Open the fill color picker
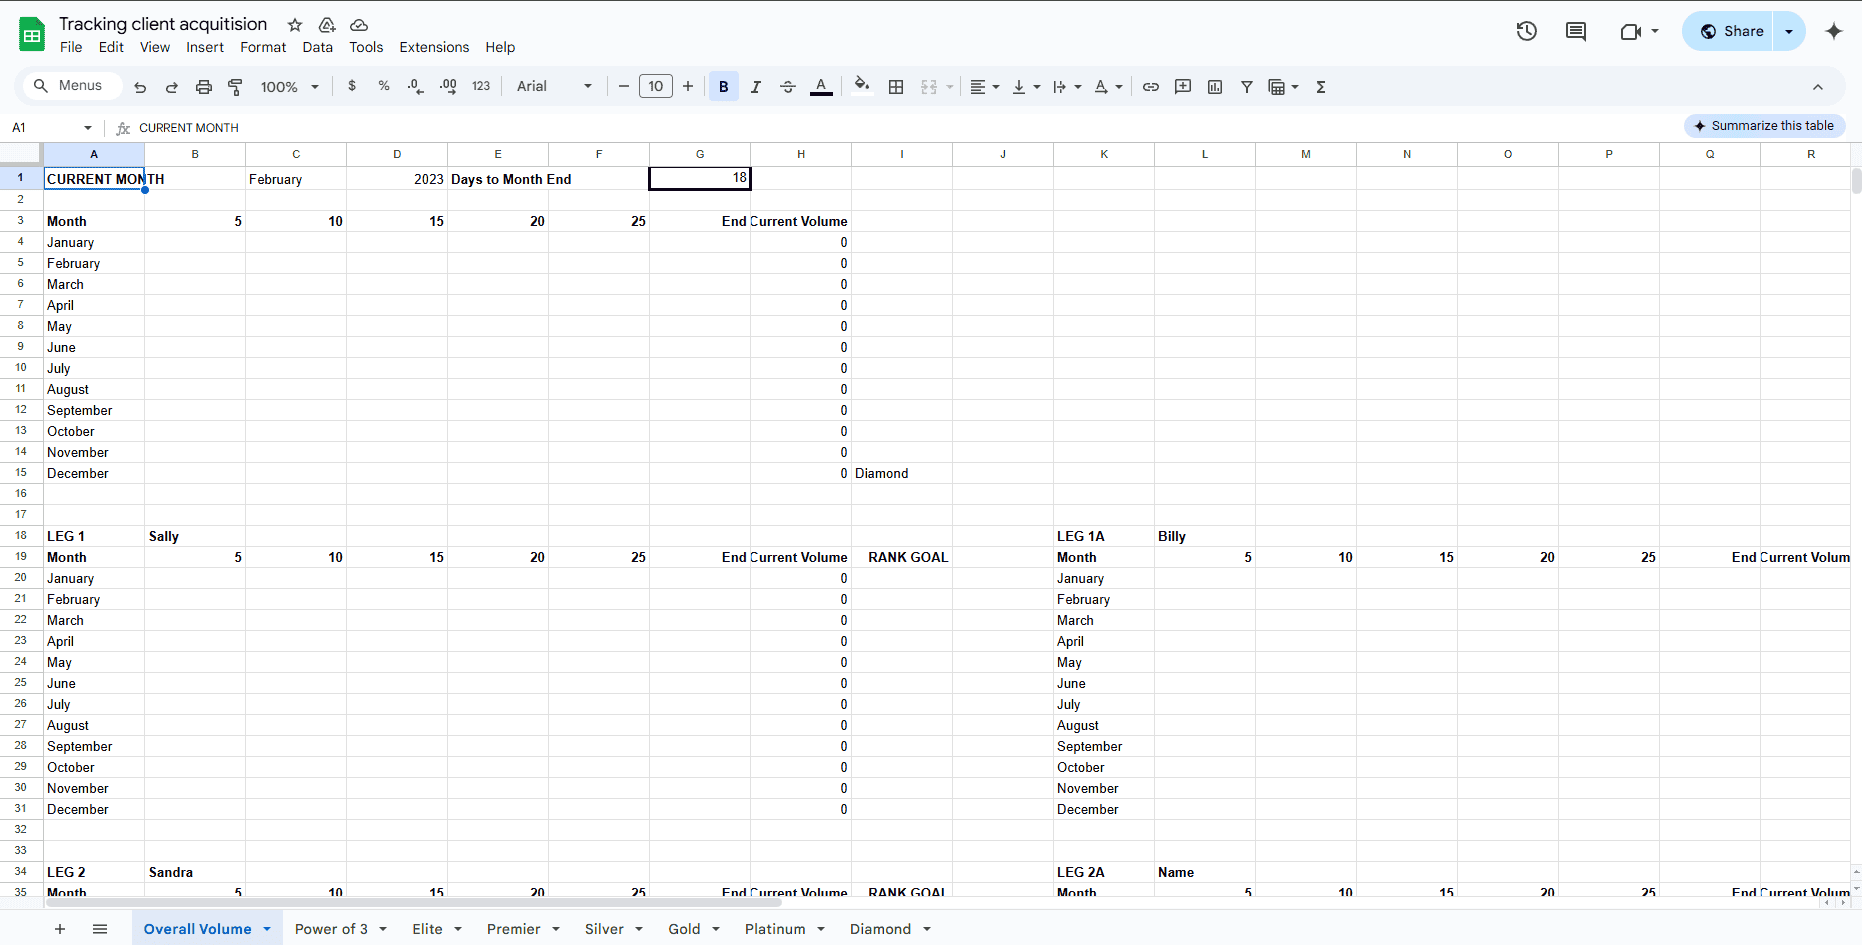 point(861,87)
